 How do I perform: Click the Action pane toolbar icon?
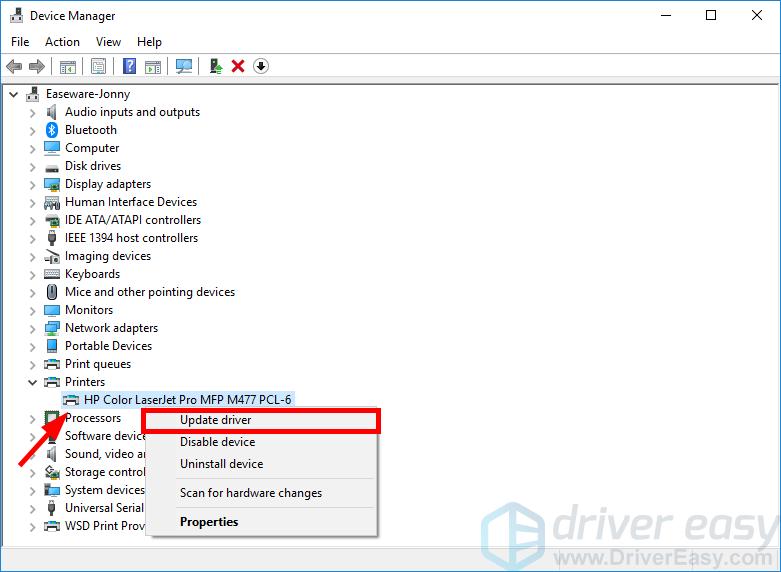(153, 66)
